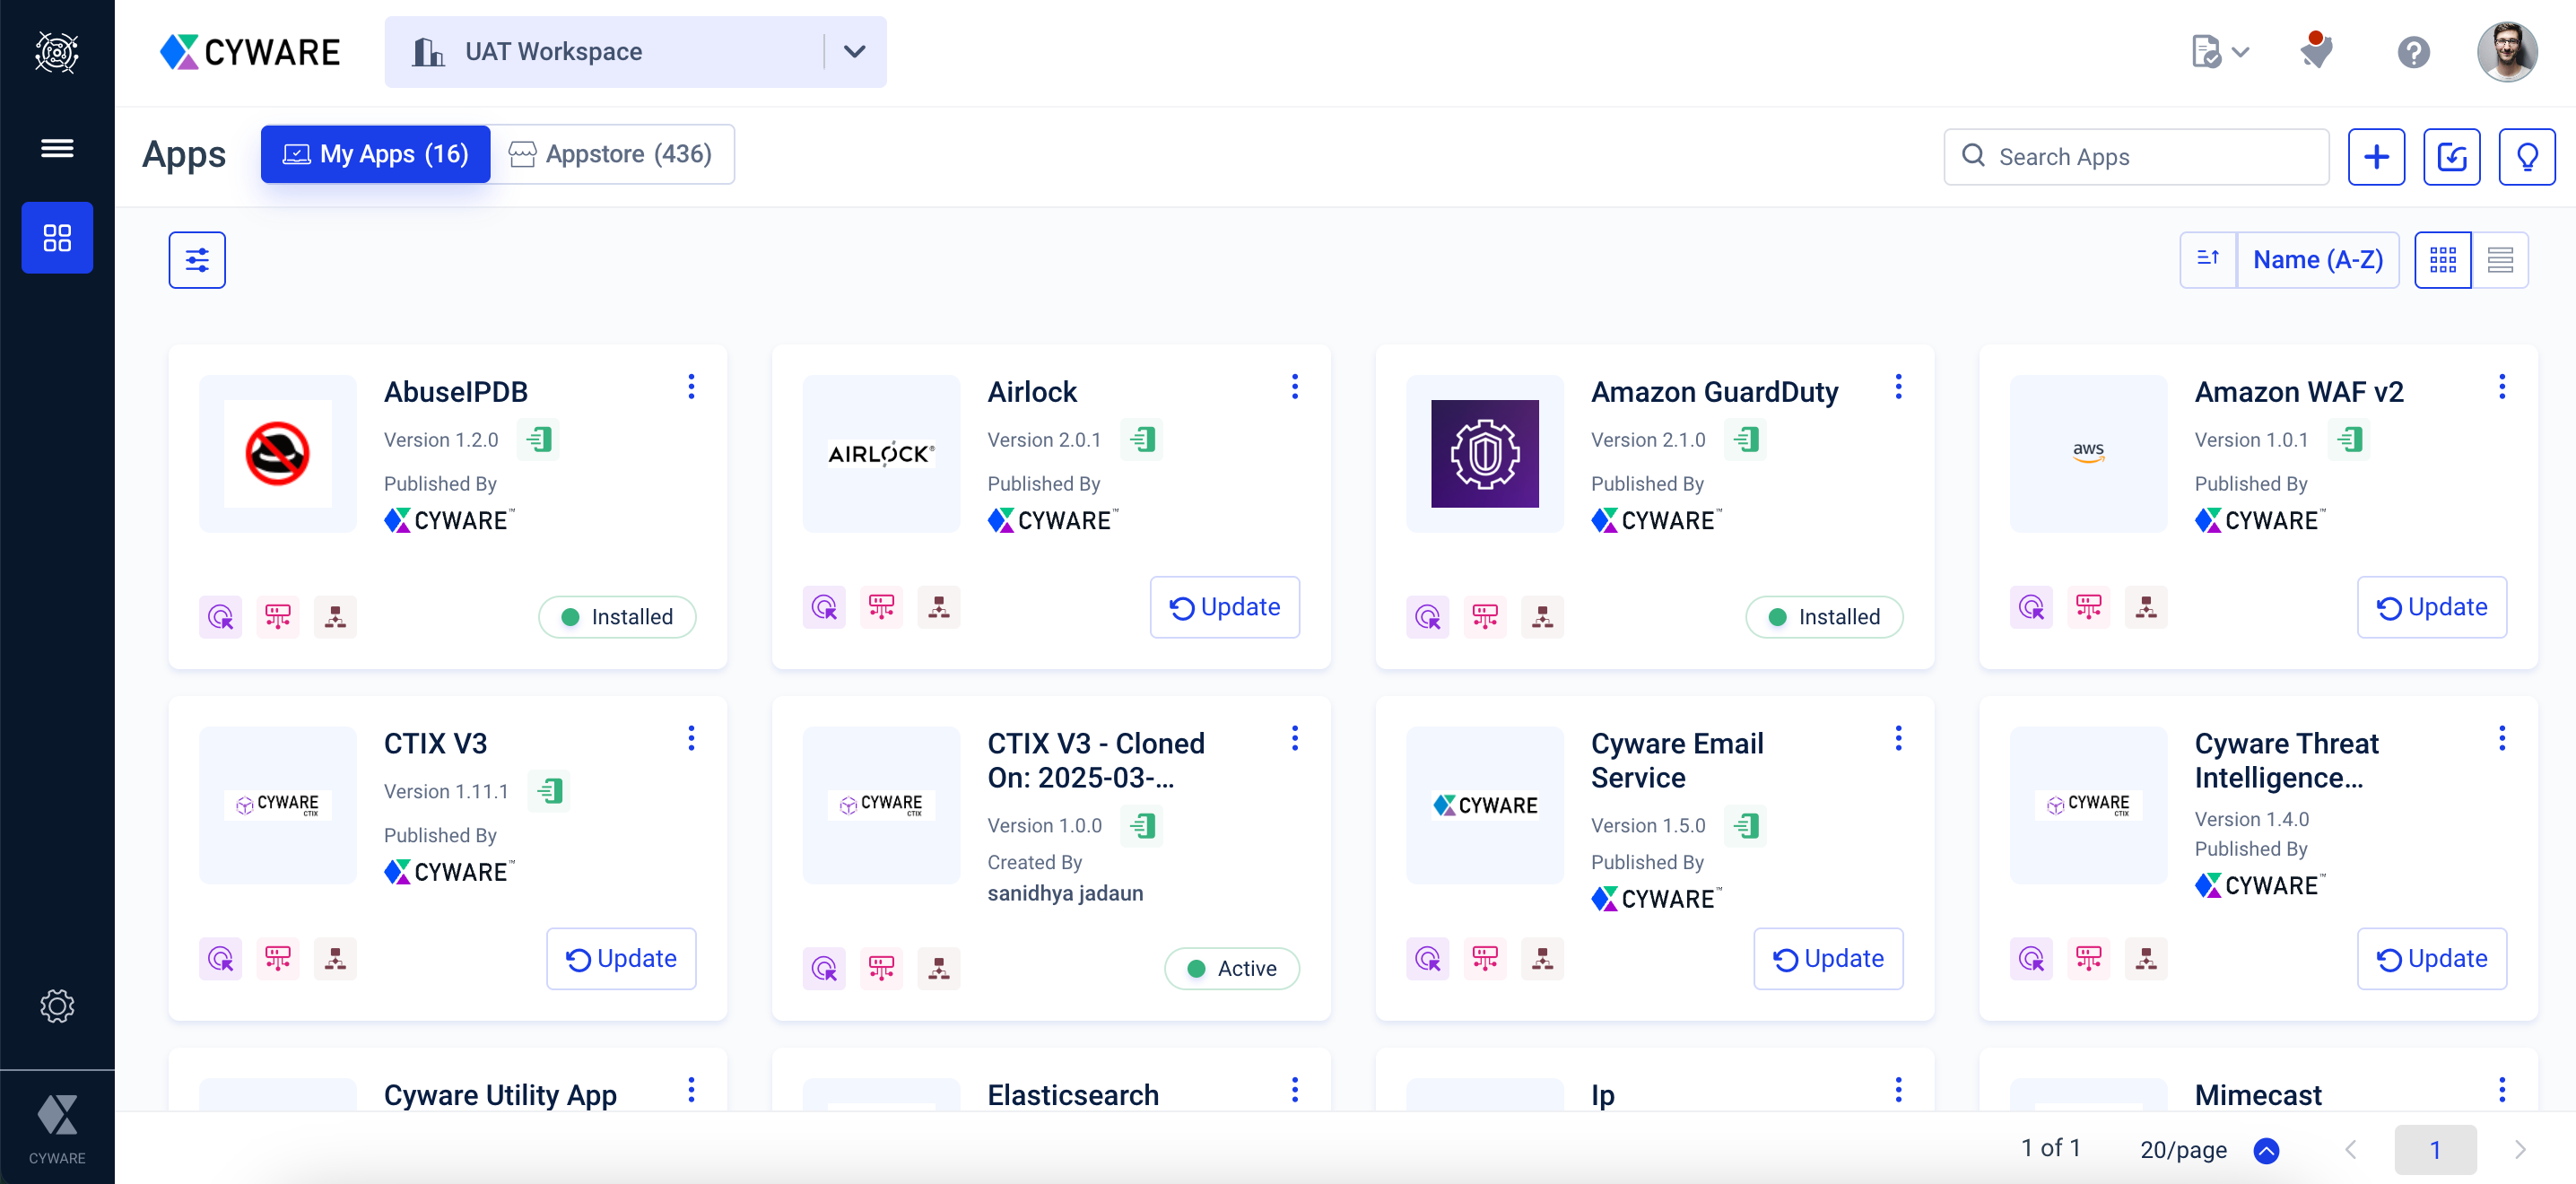Expand the UAT Workspace selector
2576x1184 pixels.
pos(635,52)
